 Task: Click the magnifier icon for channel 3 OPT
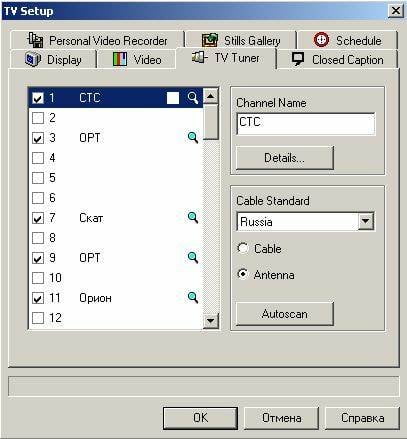[x=193, y=137]
